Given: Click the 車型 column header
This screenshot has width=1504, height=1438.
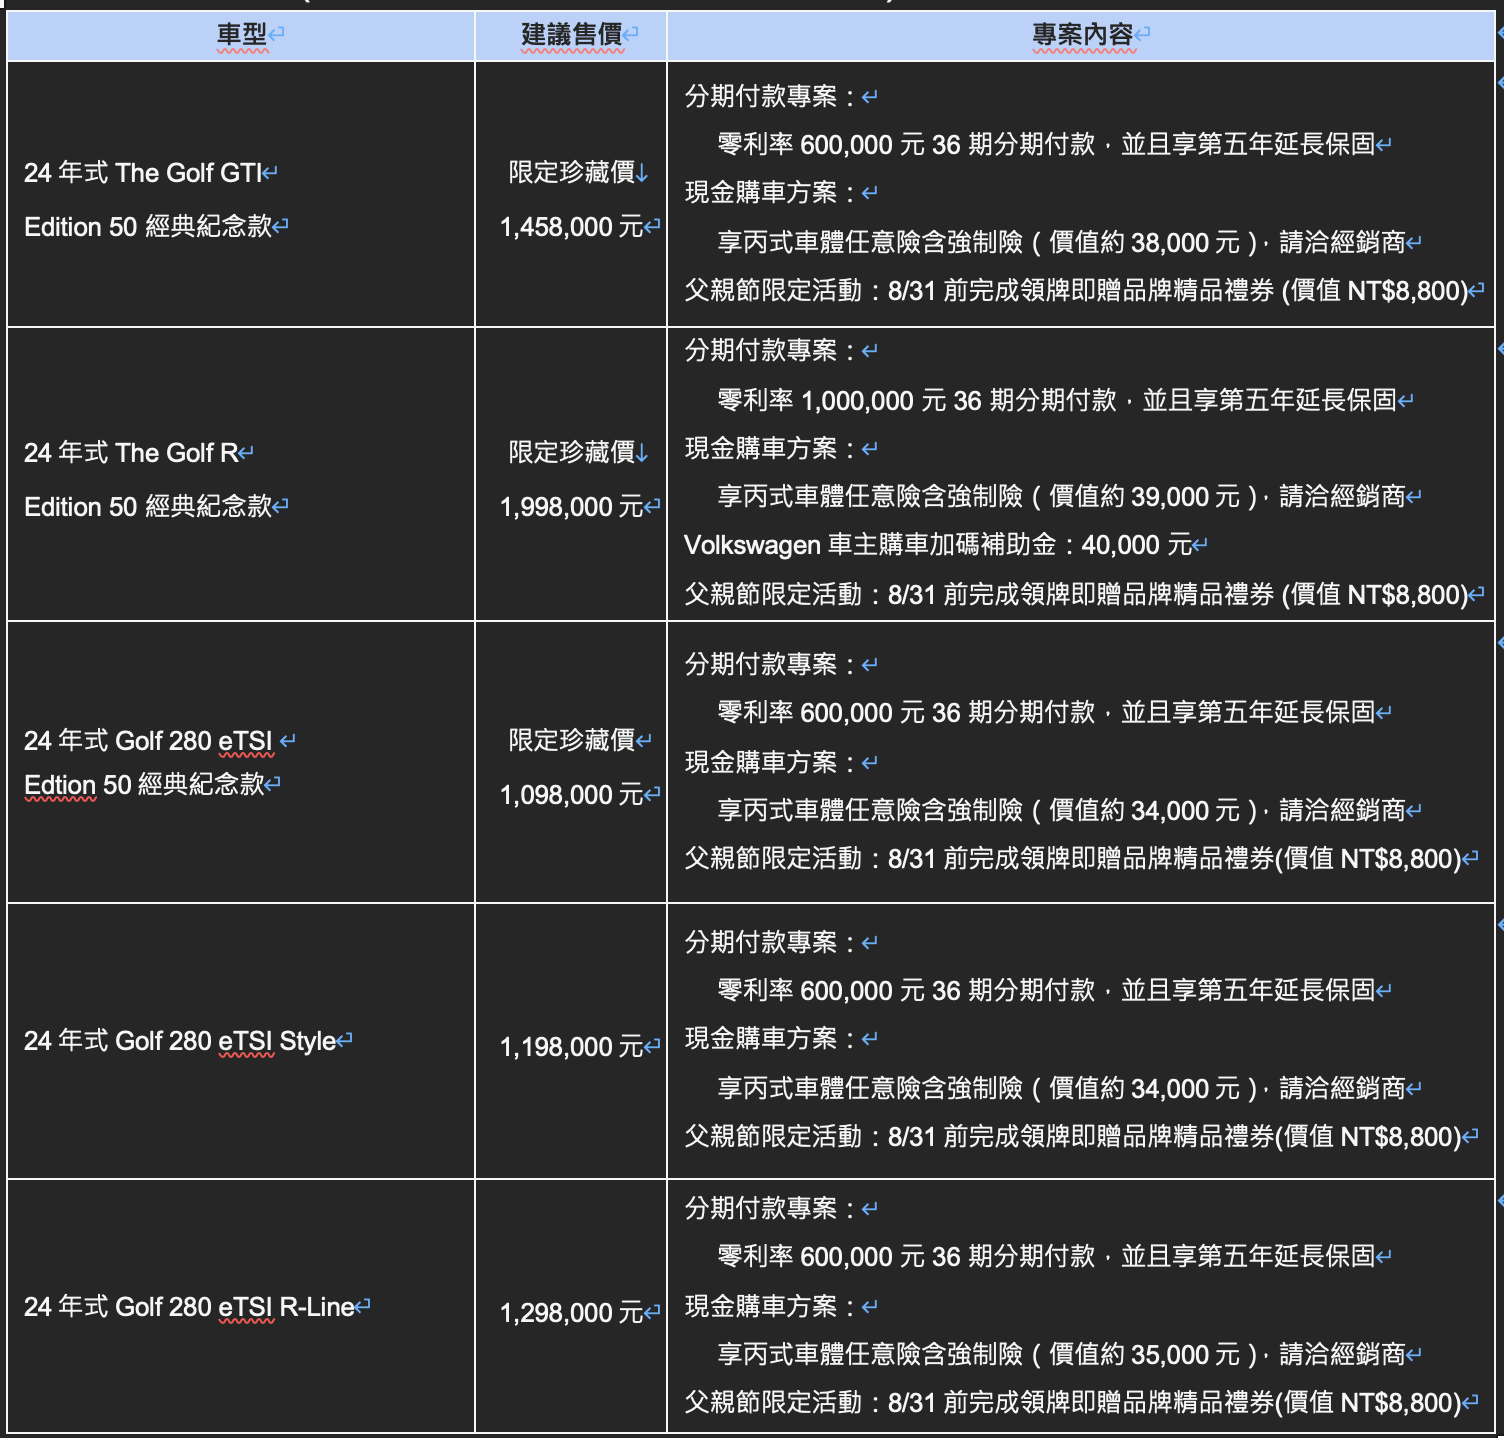Looking at the screenshot, I should pyautogui.click(x=242, y=35).
